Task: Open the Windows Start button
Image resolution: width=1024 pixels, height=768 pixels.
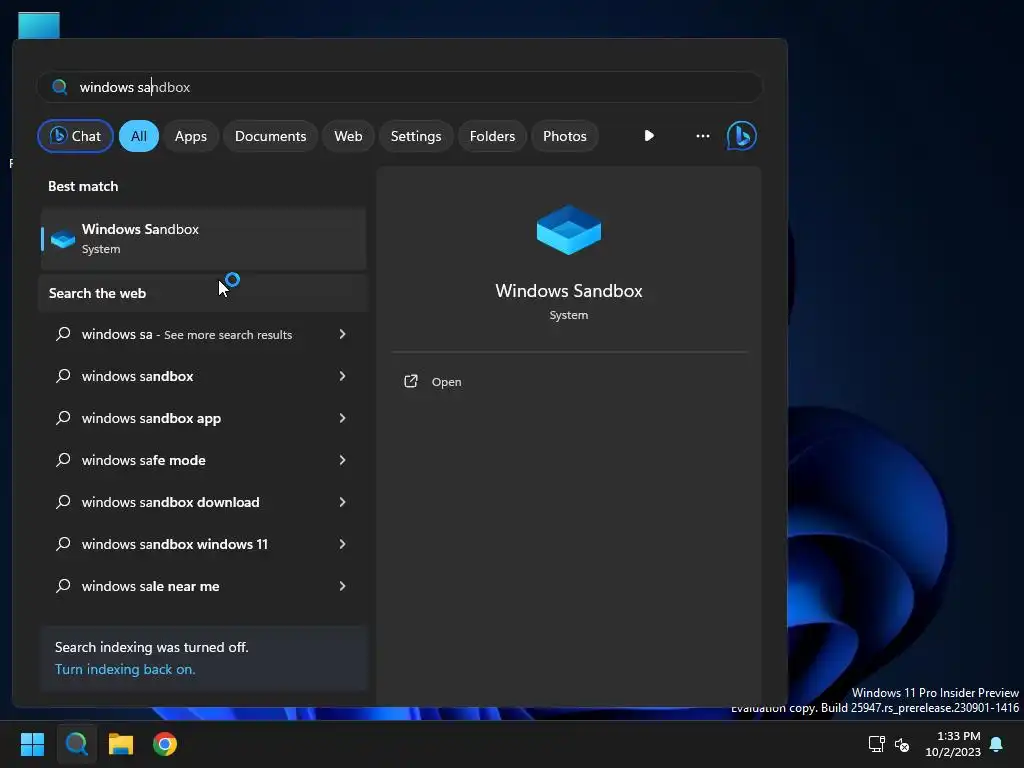Action: pyautogui.click(x=32, y=744)
